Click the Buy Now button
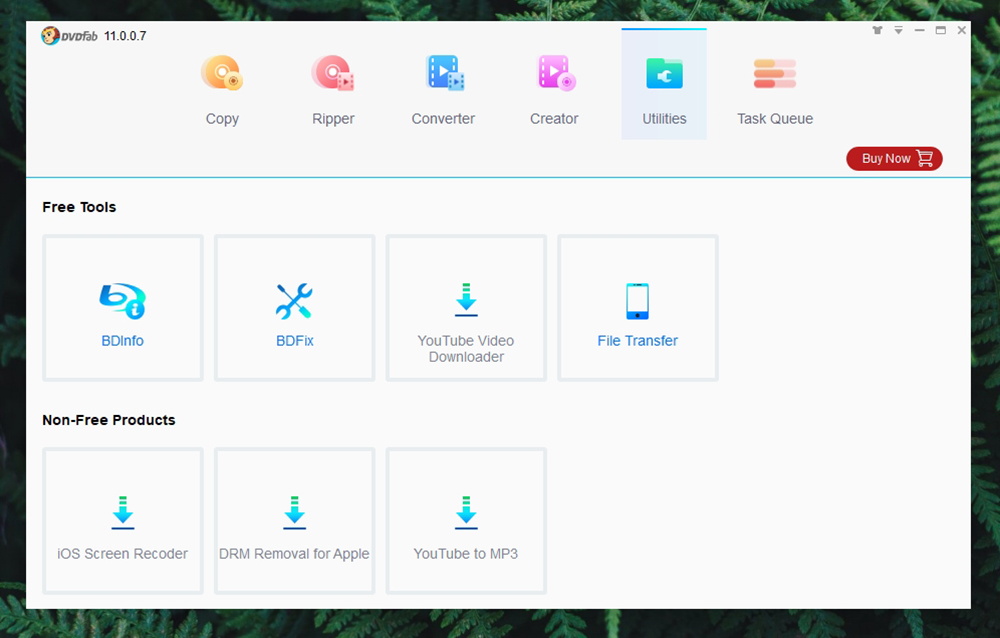Viewport: 1000px width, 638px height. tap(894, 158)
